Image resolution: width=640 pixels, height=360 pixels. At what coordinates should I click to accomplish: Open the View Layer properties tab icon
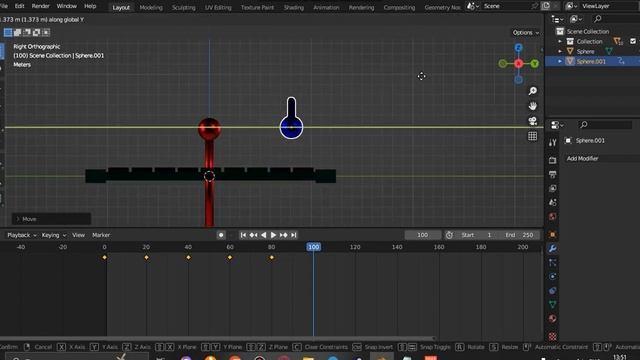pyautogui.click(x=552, y=188)
